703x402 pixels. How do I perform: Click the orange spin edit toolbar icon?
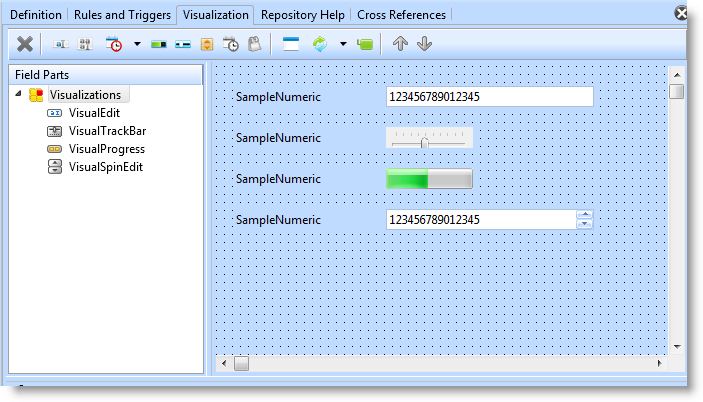coord(207,44)
